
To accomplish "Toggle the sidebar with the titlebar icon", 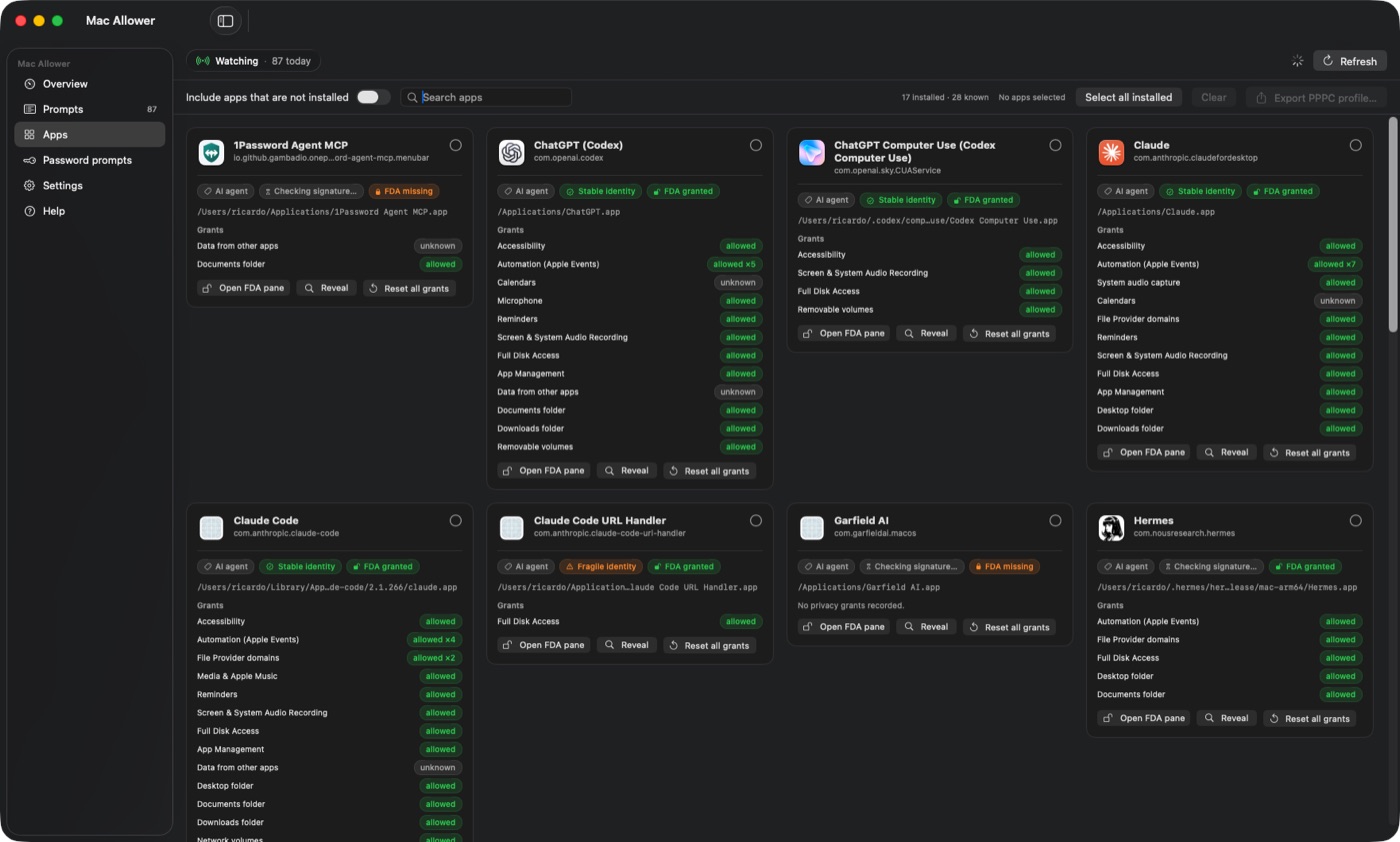I will 225,21.
